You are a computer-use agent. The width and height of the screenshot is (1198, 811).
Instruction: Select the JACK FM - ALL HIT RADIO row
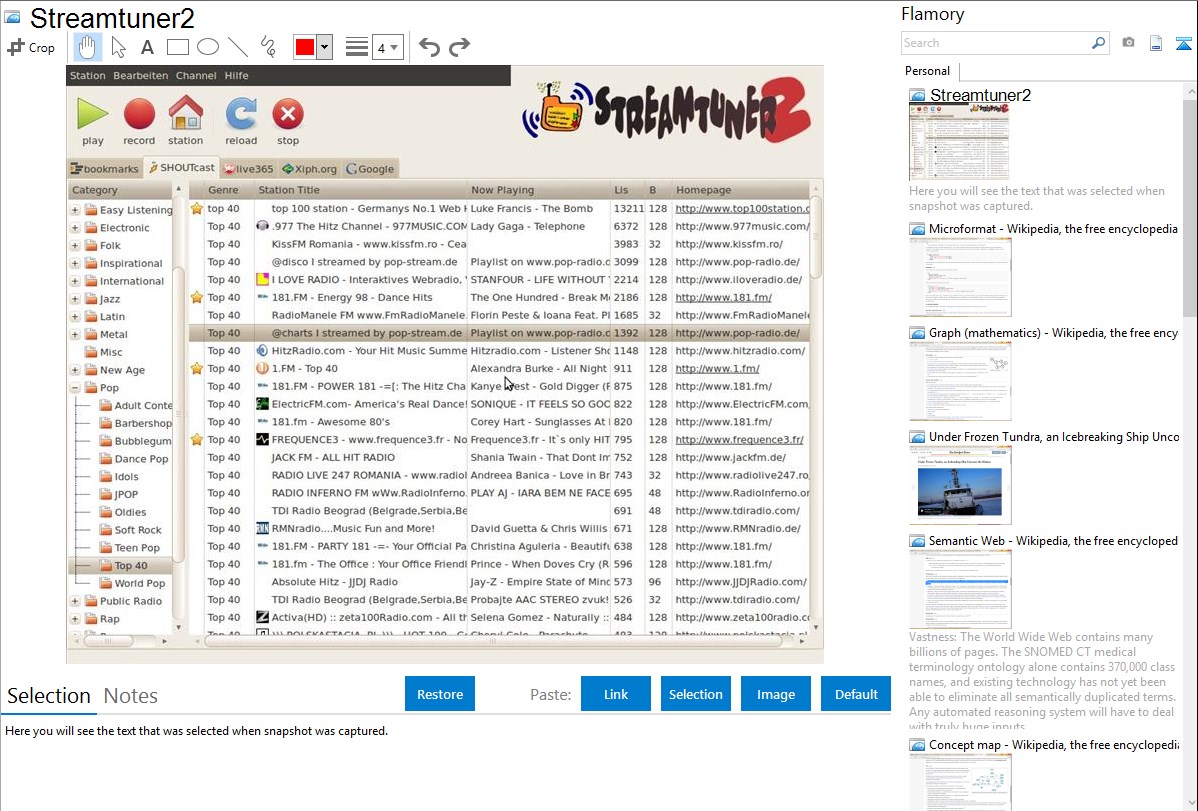point(500,457)
